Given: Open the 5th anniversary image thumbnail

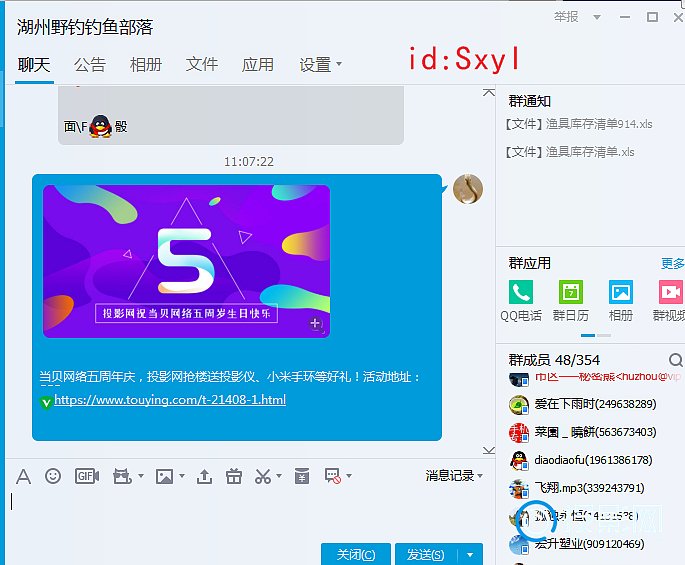Looking at the screenshot, I should (x=187, y=261).
